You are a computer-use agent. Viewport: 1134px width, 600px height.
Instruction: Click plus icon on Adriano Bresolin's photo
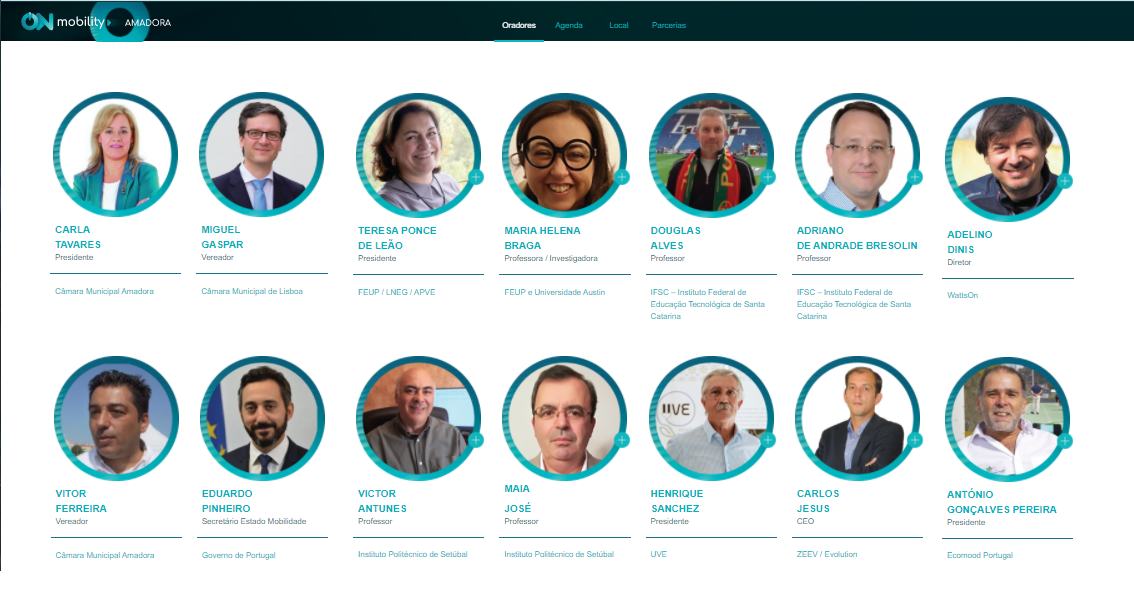[915, 177]
